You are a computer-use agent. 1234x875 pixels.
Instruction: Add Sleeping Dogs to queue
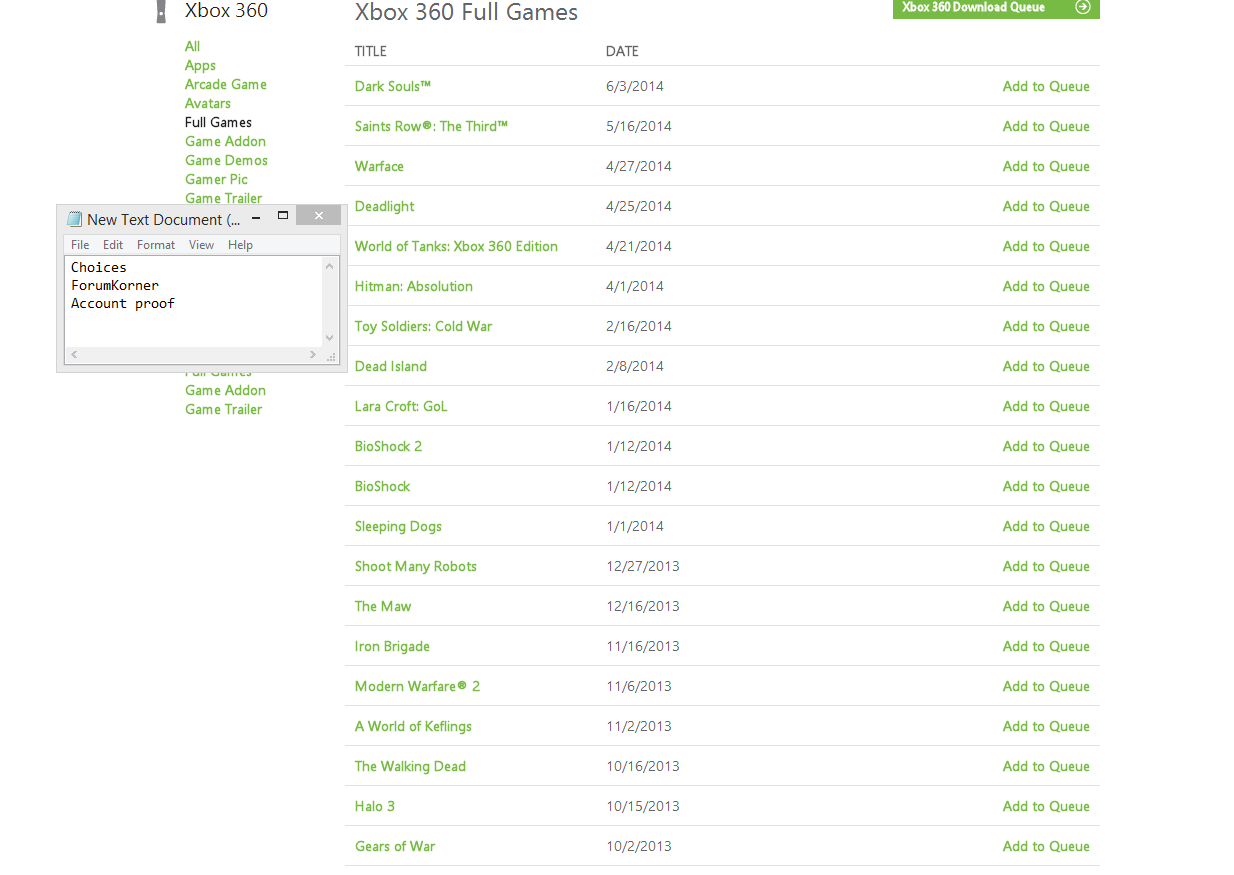[x=1046, y=526]
